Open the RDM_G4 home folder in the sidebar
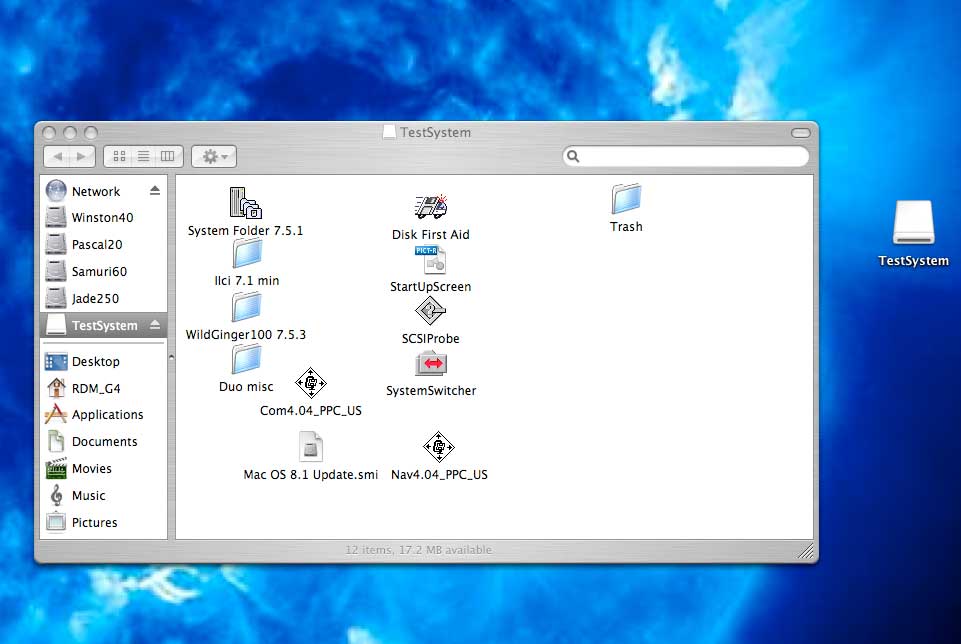 tap(96, 388)
